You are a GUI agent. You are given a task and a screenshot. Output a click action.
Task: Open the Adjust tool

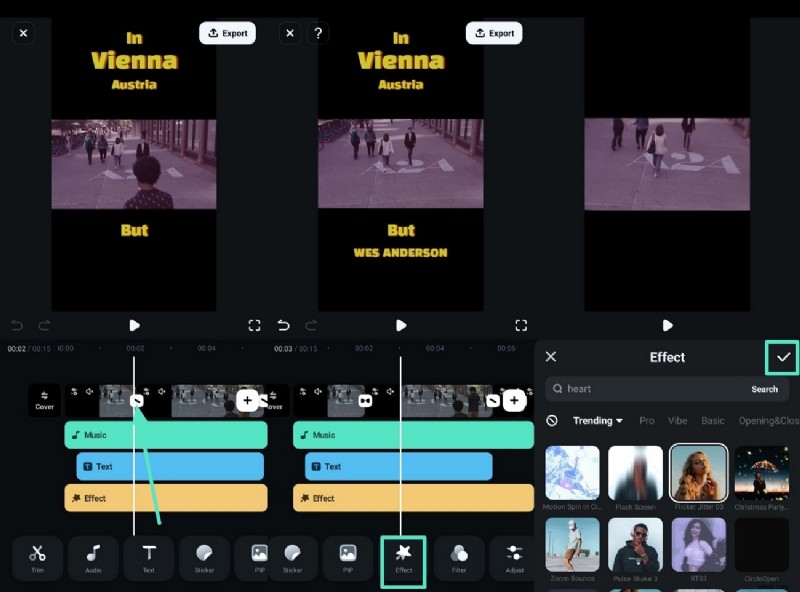point(513,560)
